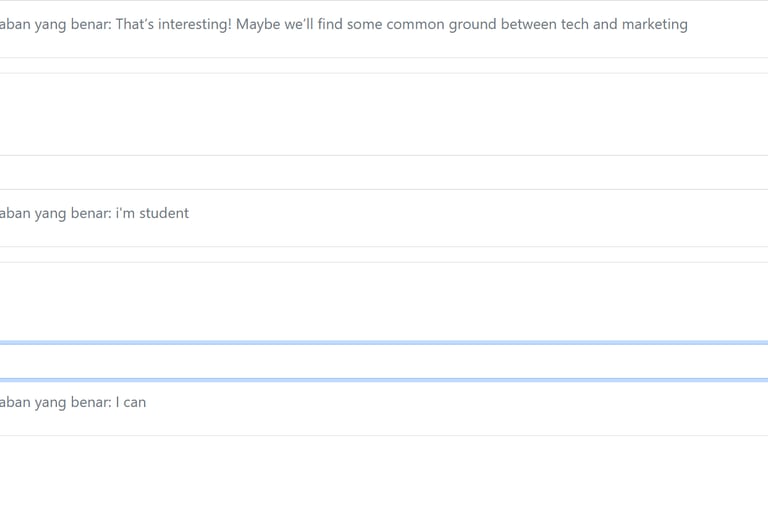This screenshot has height=512, width=768.
Task: Click the word "can" in the last answer
Action: coord(135,402)
